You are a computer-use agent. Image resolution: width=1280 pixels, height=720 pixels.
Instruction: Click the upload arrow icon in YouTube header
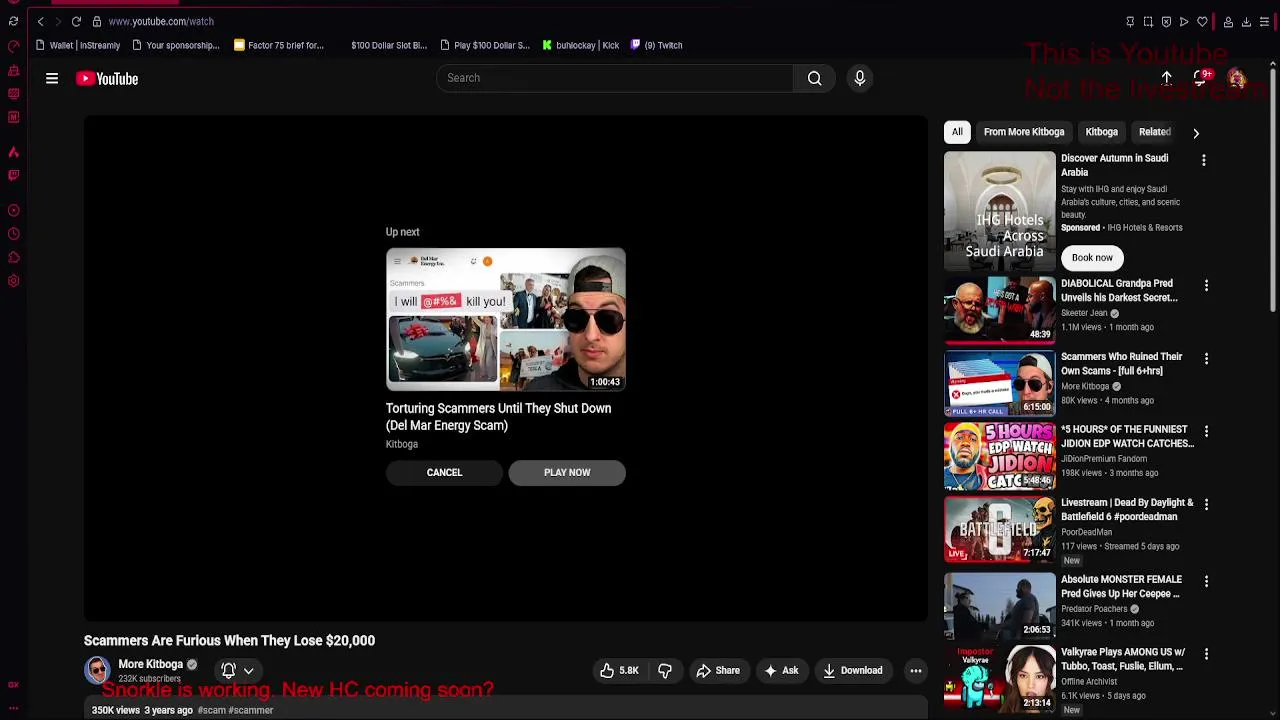(1167, 78)
